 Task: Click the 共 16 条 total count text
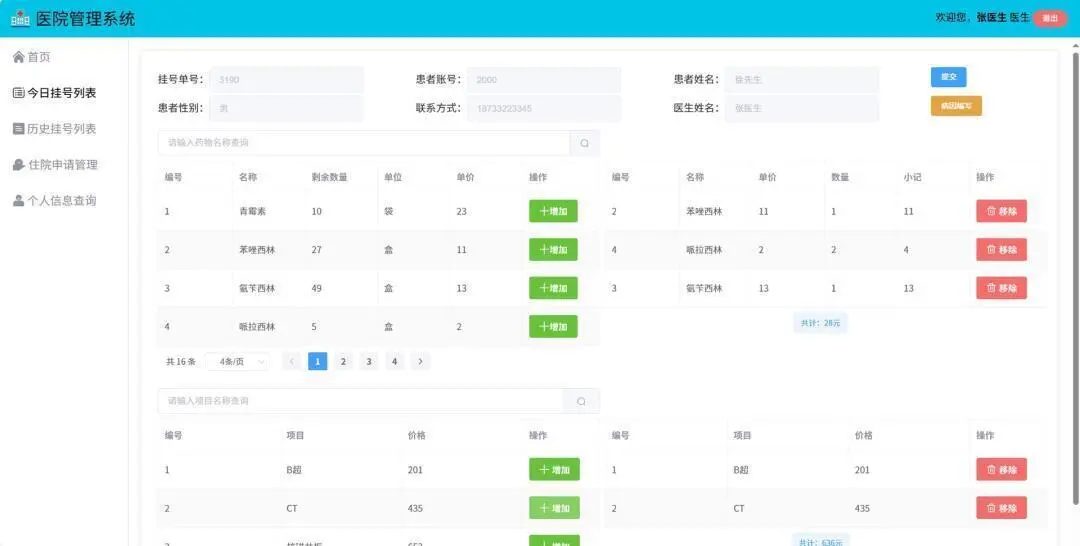pyautogui.click(x=181, y=361)
